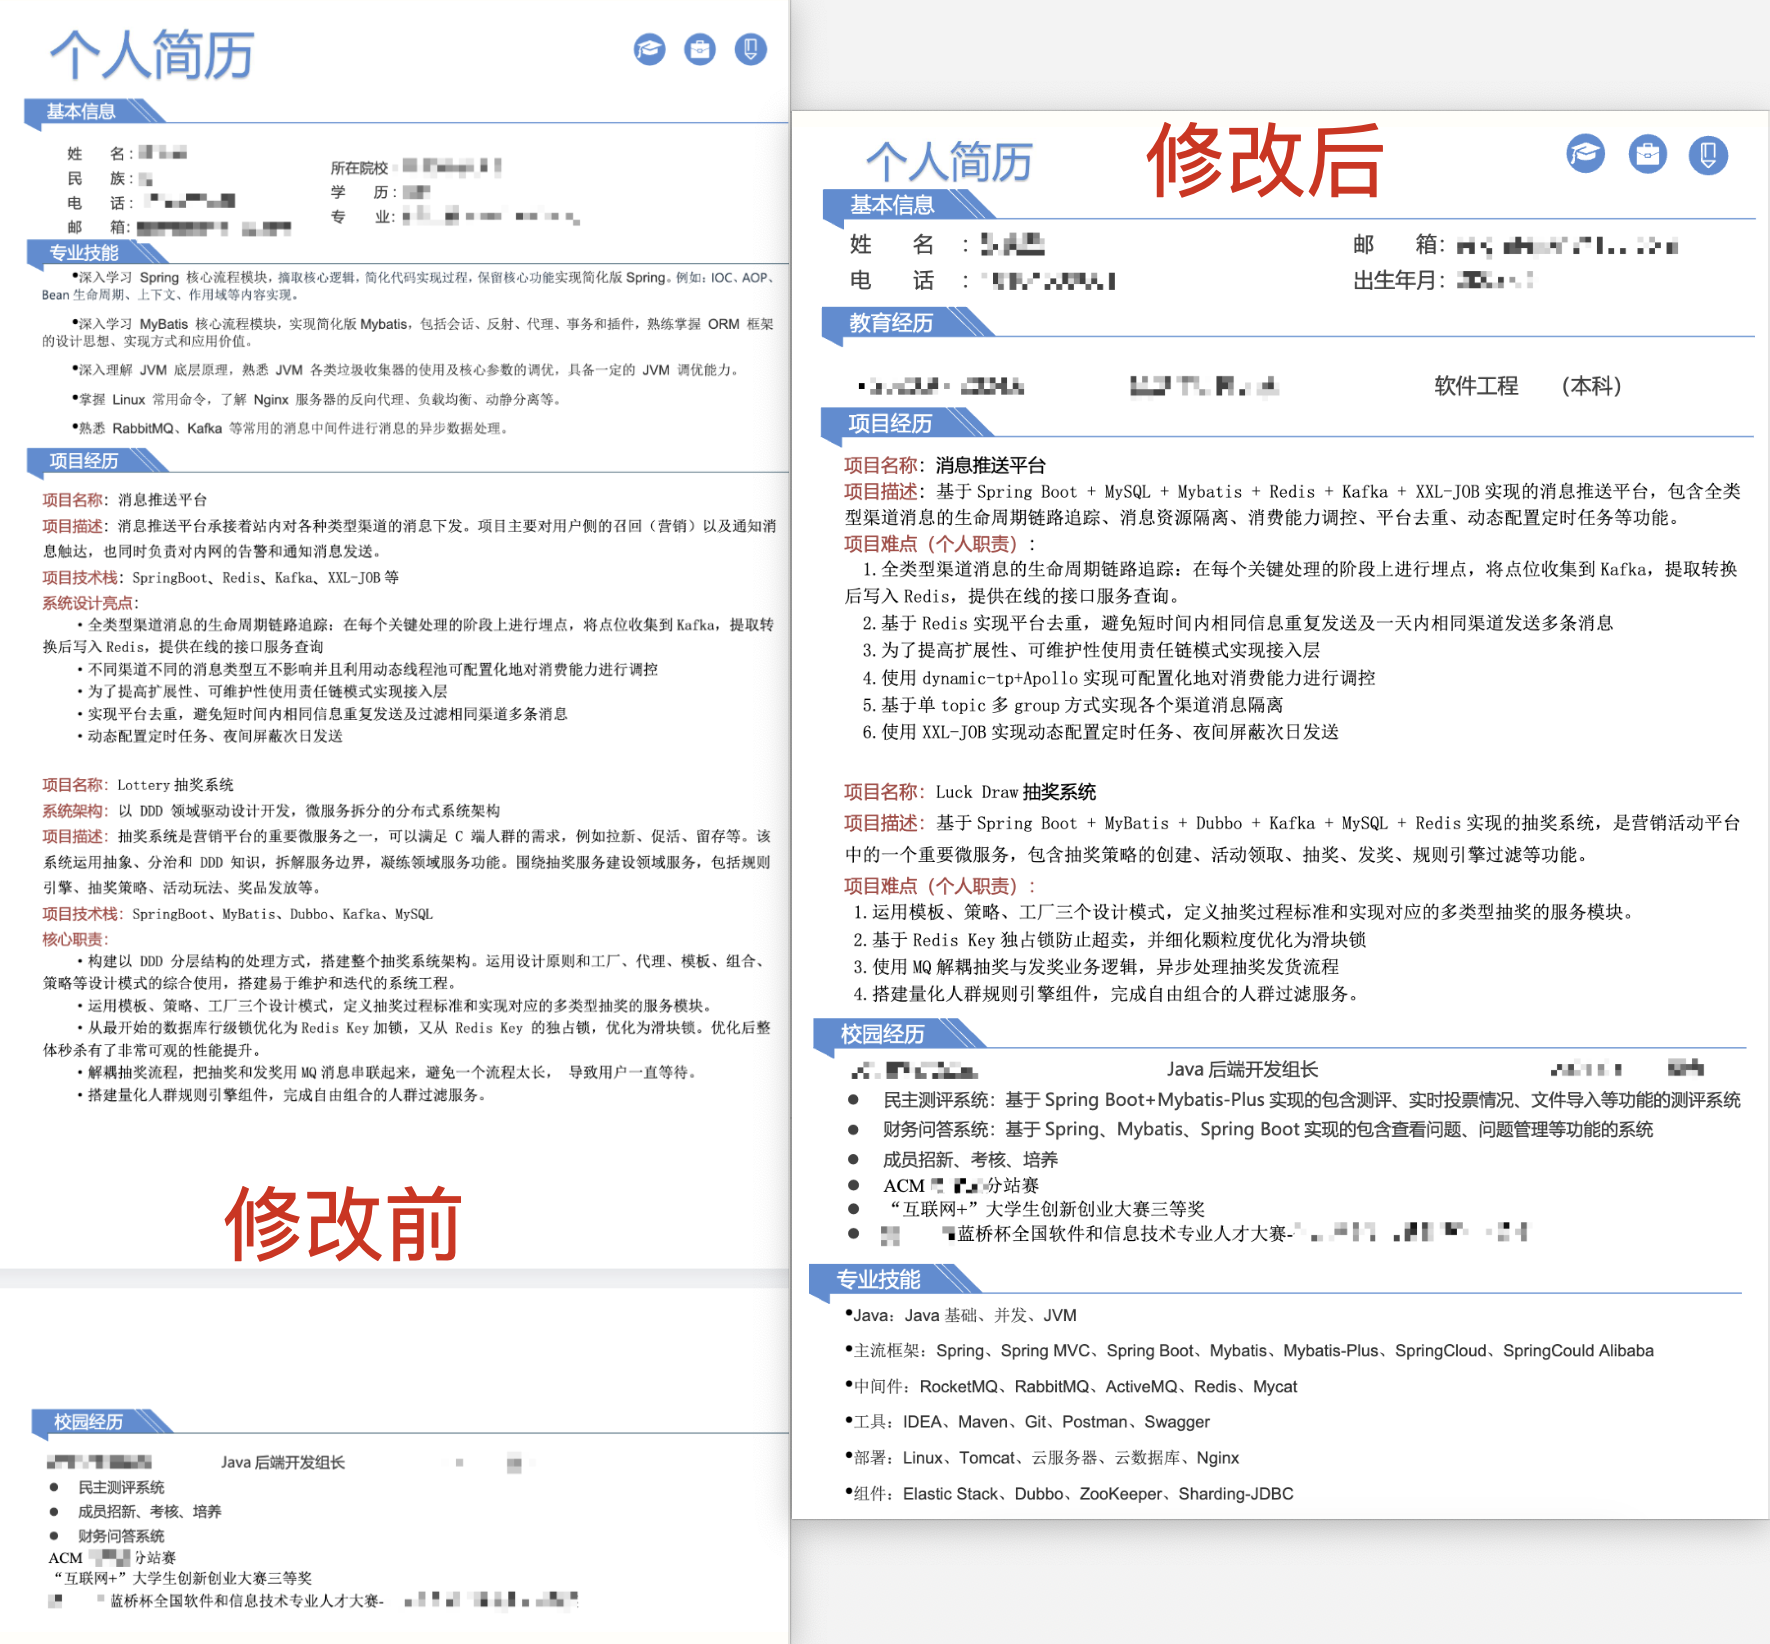The image size is (1770, 1644).
Task: Click the 校园经历 heading in the original resume
Action: 89,1421
